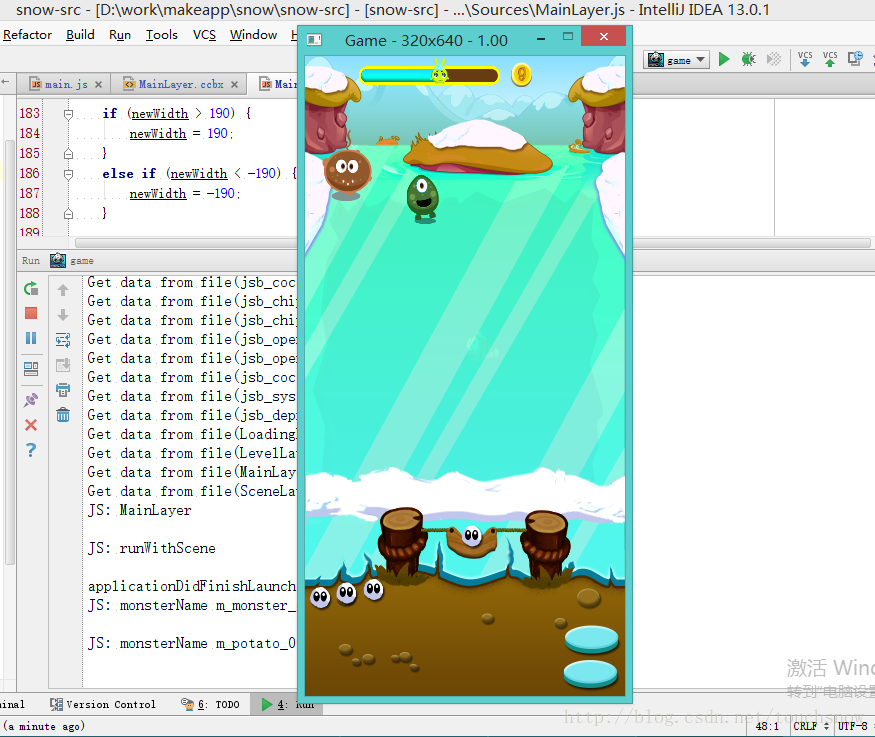Collapse the fold marker at line 186
The width and height of the screenshot is (875, 737).
[x=68, y=175]
